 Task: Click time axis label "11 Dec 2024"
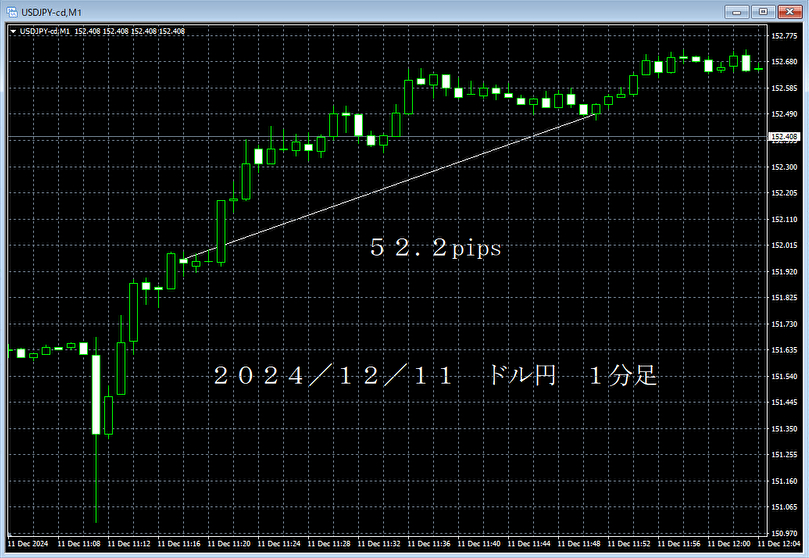28,544
